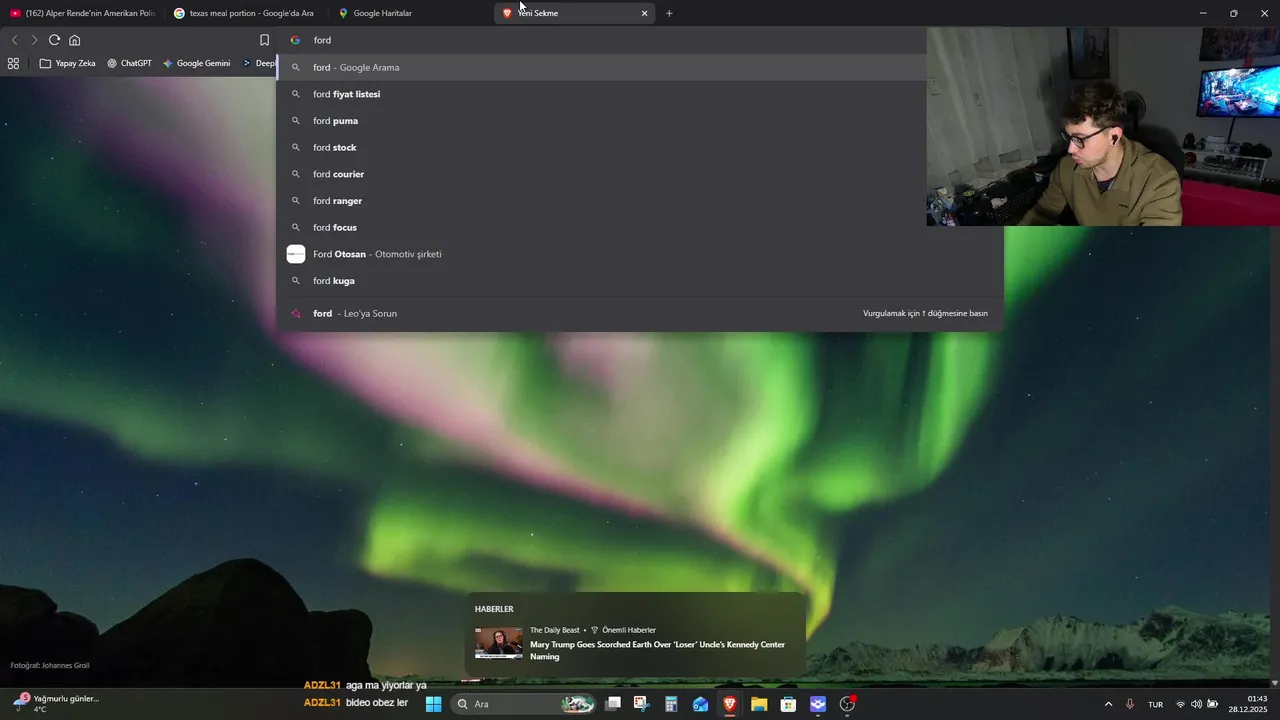Viewport: 1280px width, 720px height.
Task: Open the Ford Otosan company suggestion
Action: click(x=640, y=254)
